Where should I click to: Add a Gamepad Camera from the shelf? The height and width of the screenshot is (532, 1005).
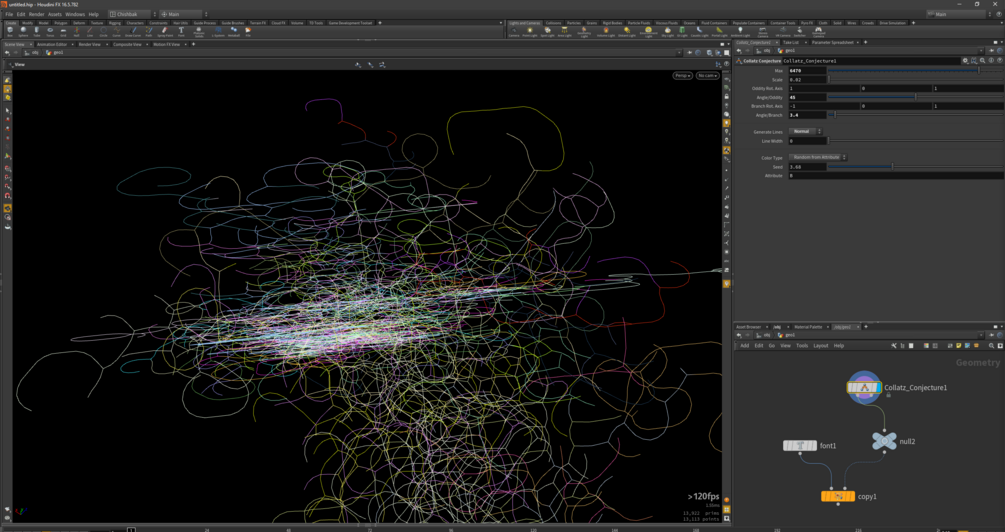pos(818,32)
